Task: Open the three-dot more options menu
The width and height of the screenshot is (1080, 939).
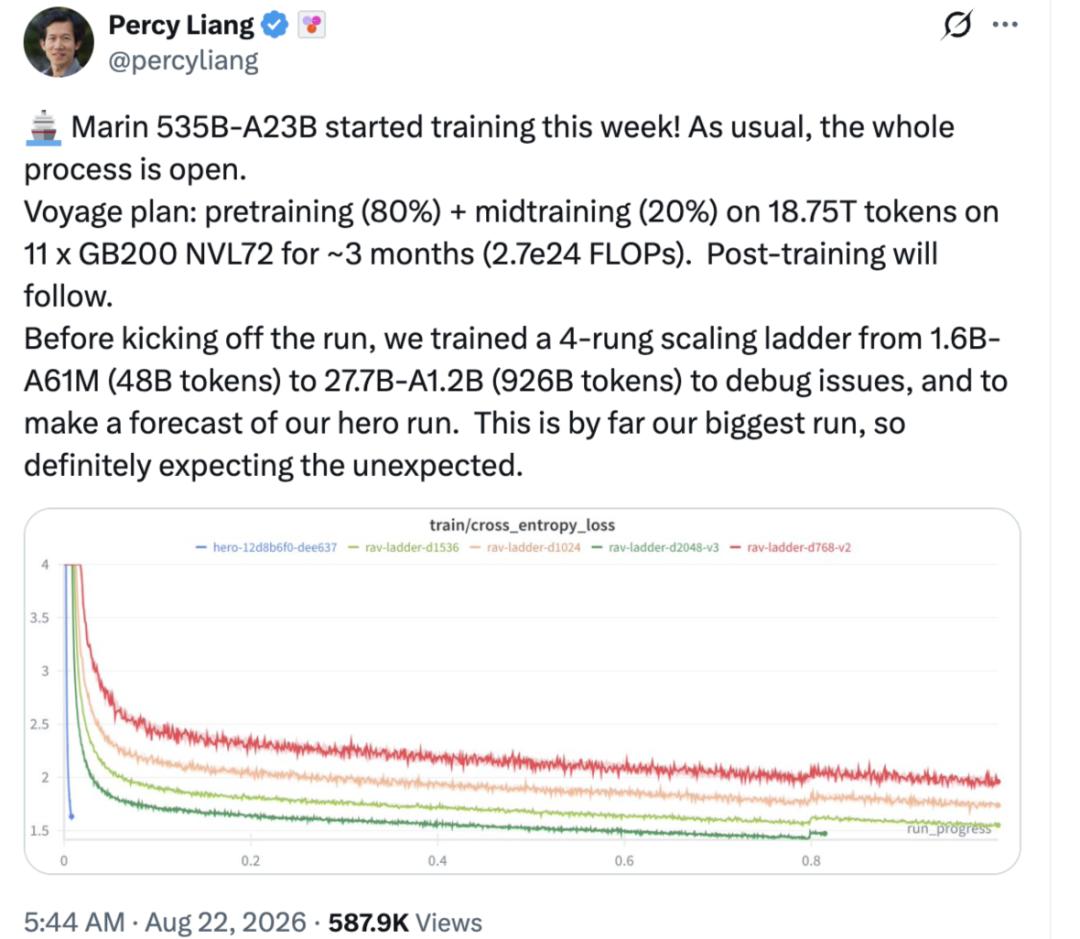Action: (1005, 25)
